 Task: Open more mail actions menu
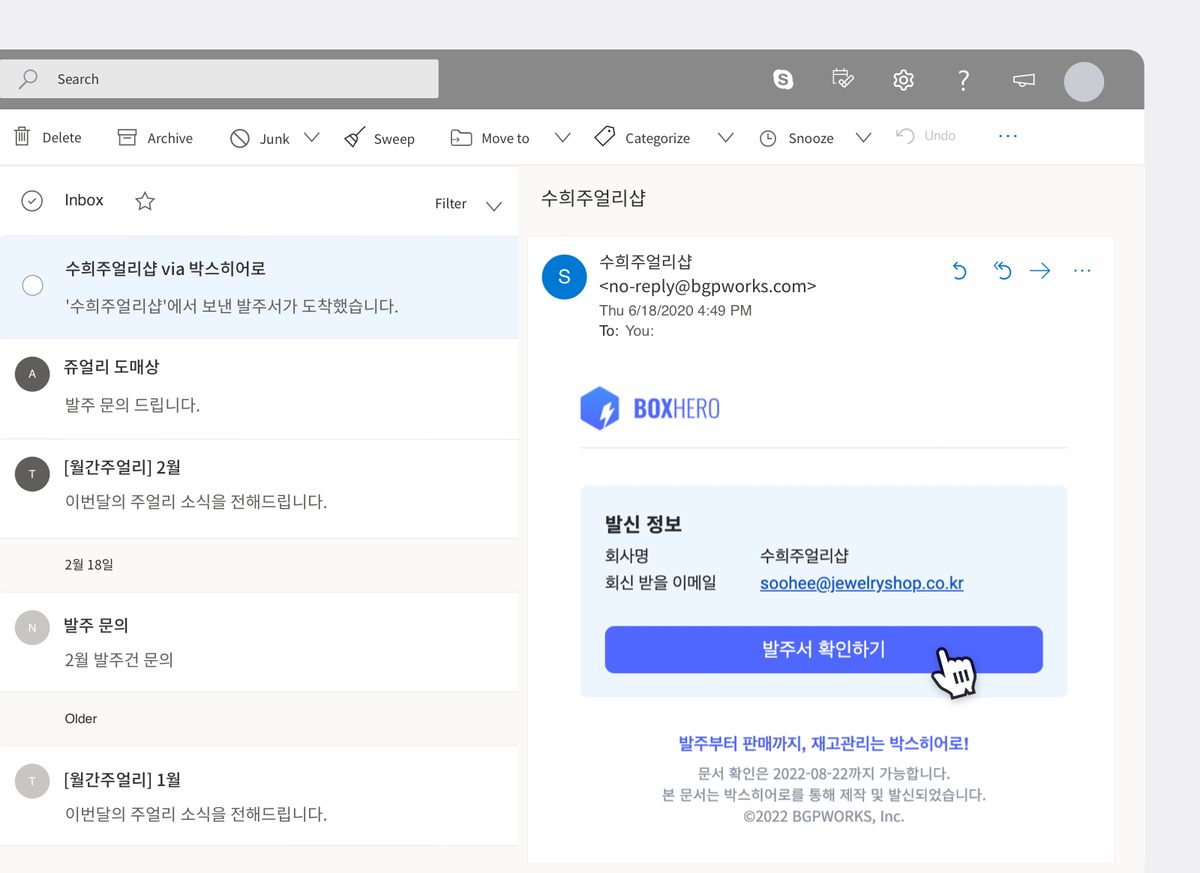point(1007,136)
